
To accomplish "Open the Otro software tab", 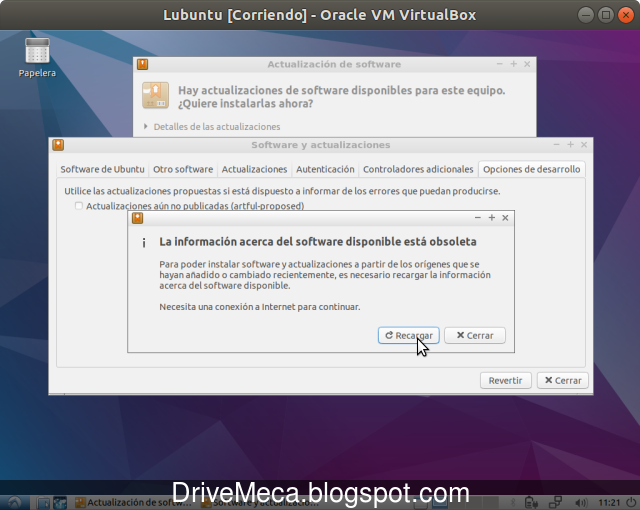I will tap(183, 169).
